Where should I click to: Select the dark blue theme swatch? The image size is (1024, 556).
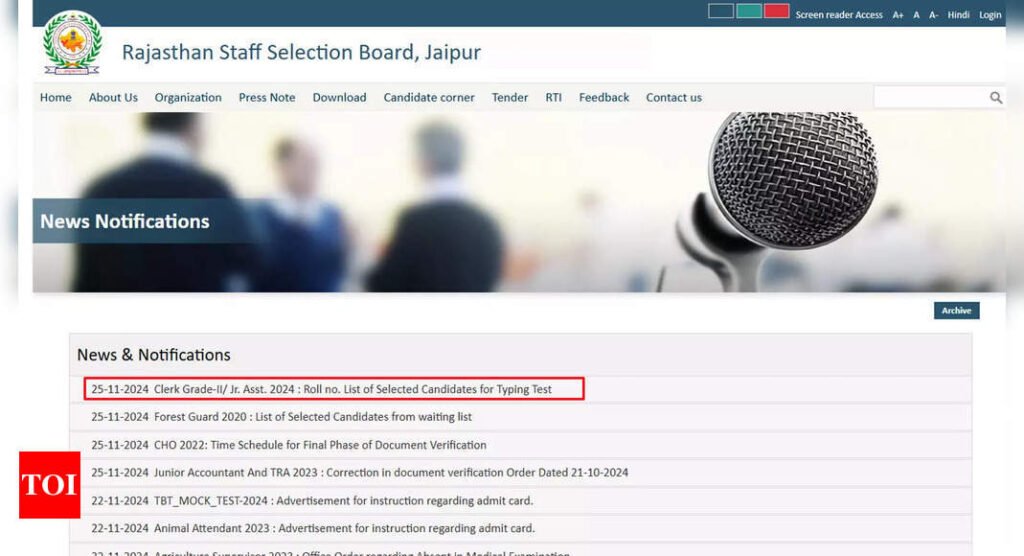[x=721, y=11]
